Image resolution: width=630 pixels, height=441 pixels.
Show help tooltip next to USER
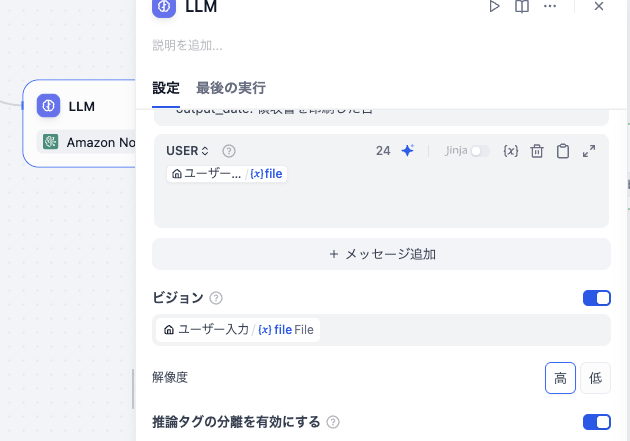tap(229, 151)
